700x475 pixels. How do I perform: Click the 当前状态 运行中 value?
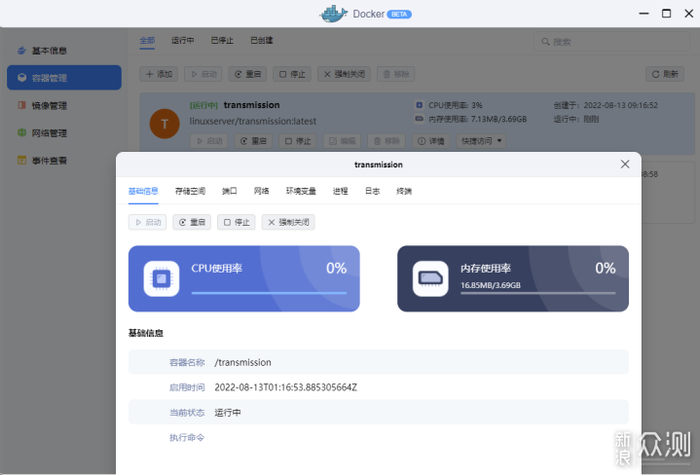(x=228, y=413)
